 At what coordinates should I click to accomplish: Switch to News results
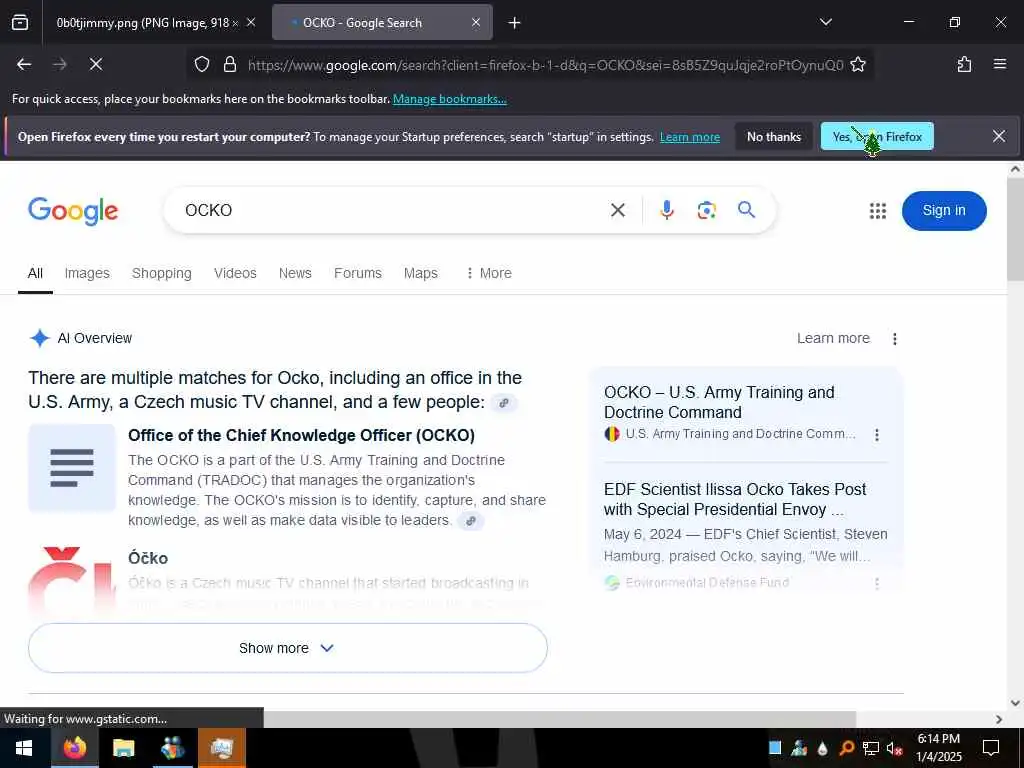295,274
